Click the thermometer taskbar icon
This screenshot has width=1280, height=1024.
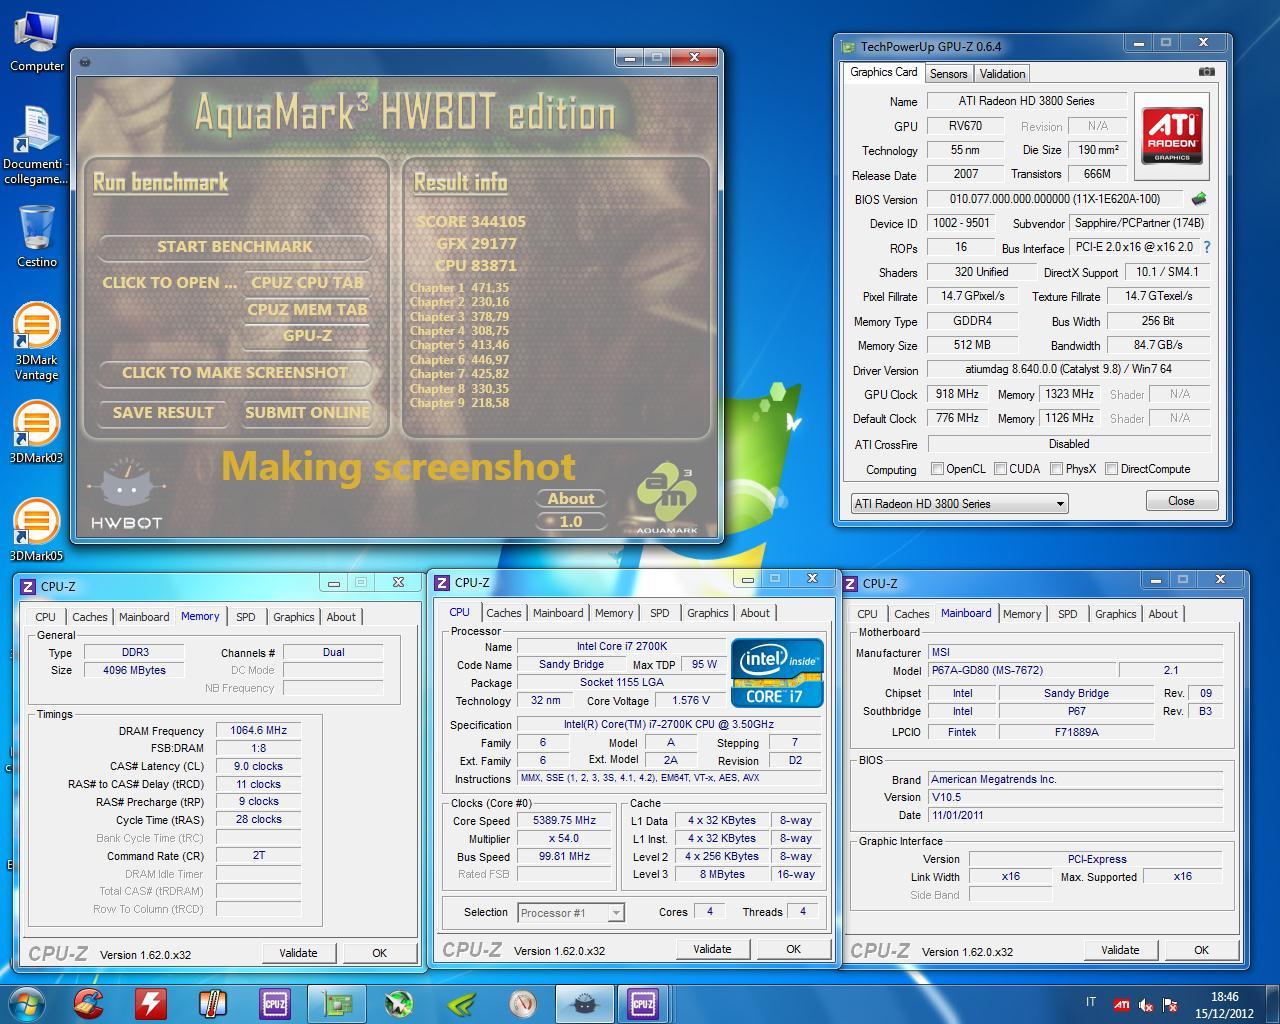pos(213,1003)
